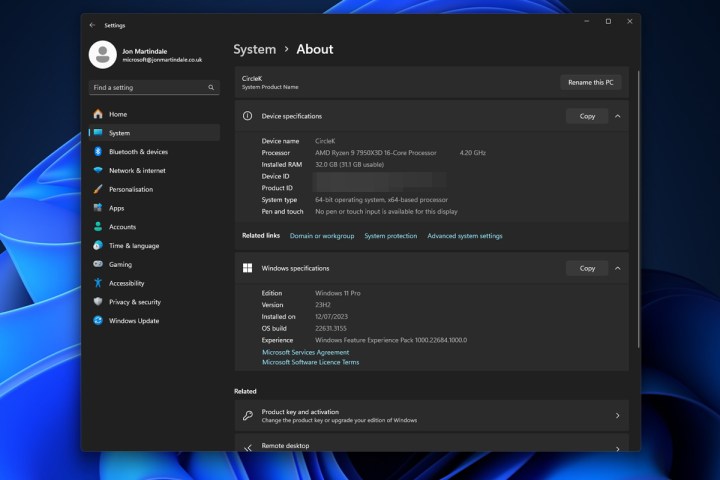Collapse the Device specifications section

(x=618, y=116)
